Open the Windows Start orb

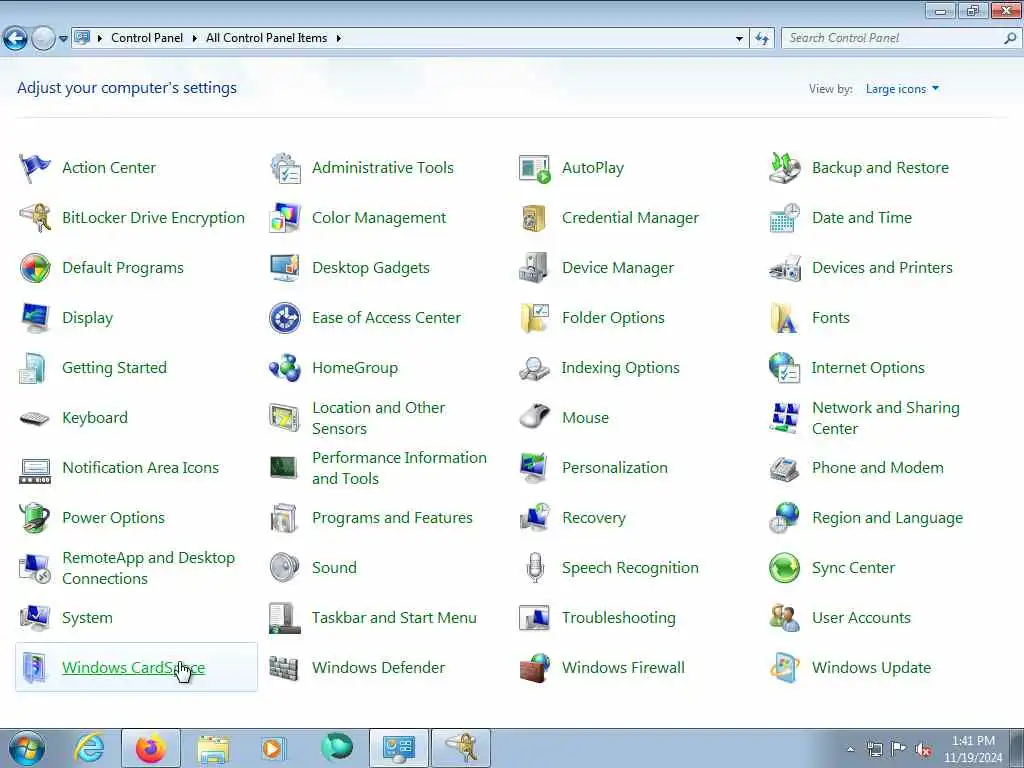click(x=27, y=748)
